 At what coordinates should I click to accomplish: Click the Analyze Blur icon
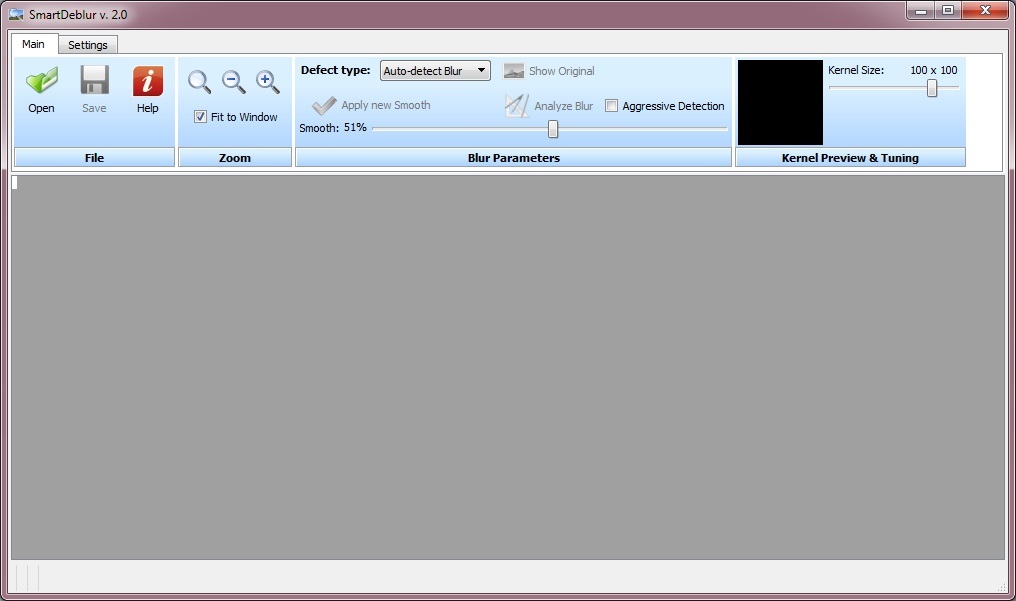pos(516,106)
